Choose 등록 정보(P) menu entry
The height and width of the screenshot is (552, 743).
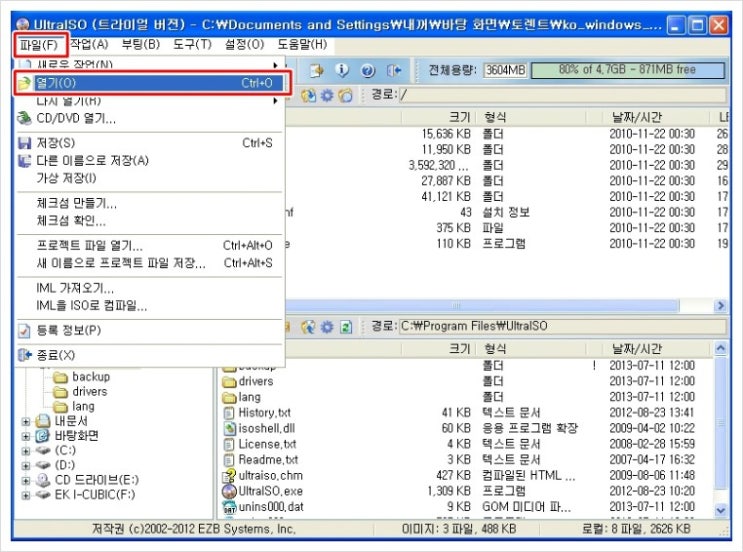pyautogui.click(x=151, y=330)
